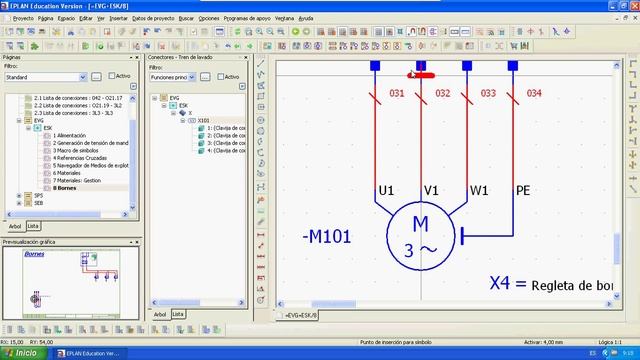Screen dimensions: 640x360
Task: Click the zoom out magnifier icon
Action: (270, 31)
